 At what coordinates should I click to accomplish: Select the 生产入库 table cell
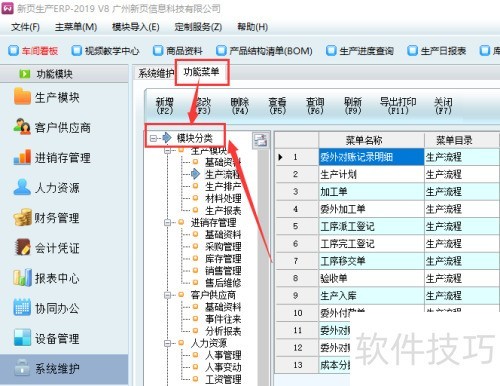pyautogui.click(x=371, y=296)
